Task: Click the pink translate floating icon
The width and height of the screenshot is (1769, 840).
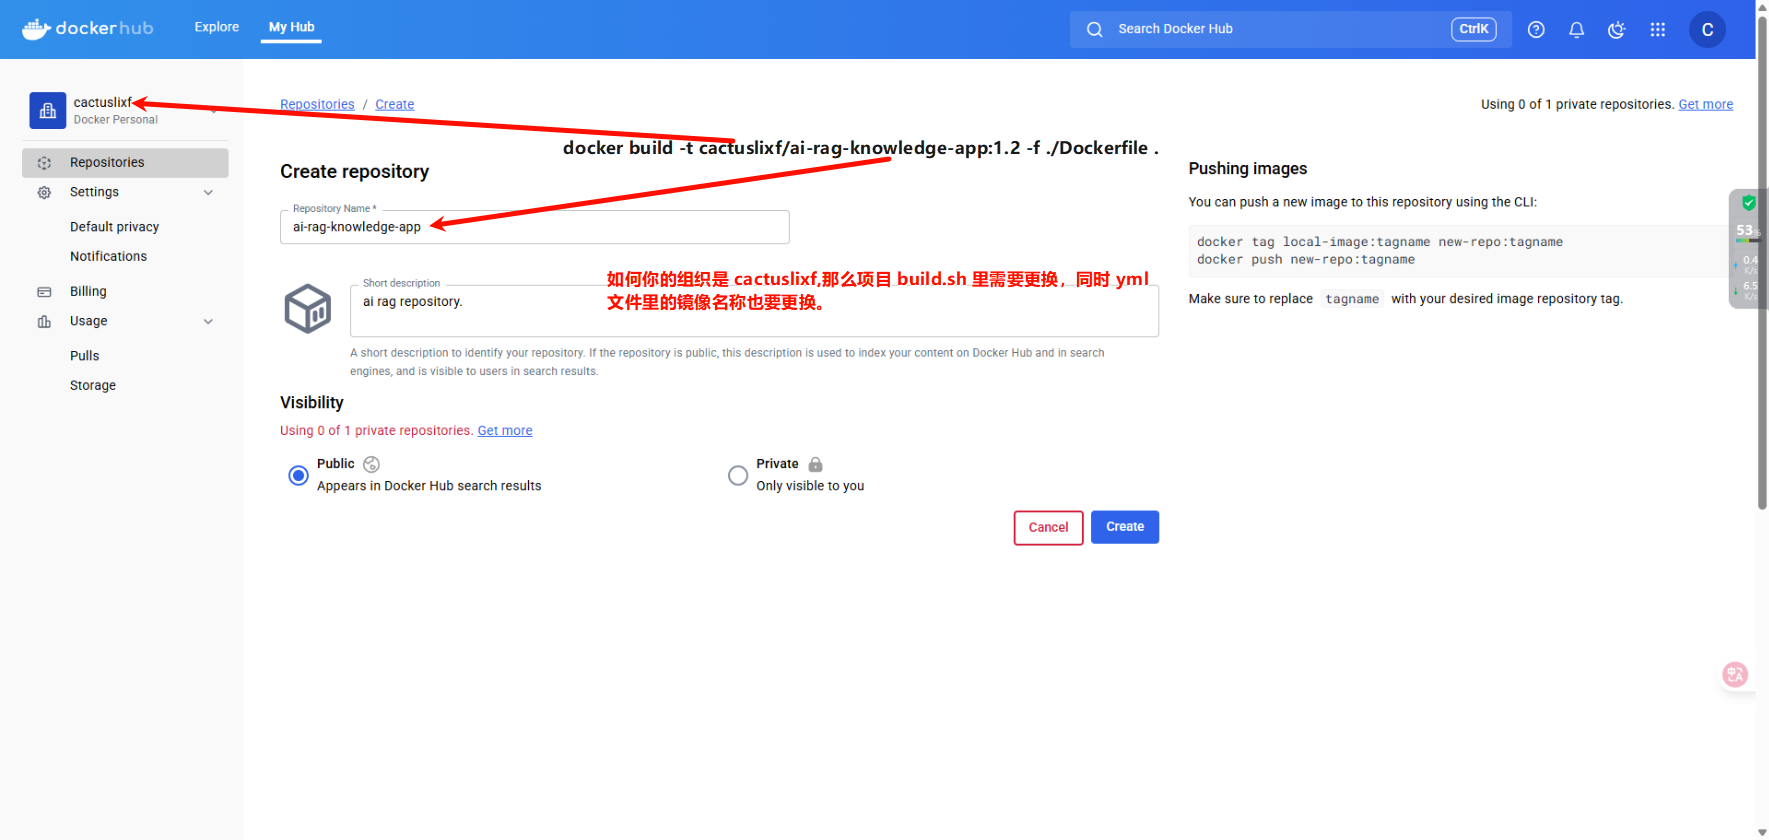Action: (1735, 675)
